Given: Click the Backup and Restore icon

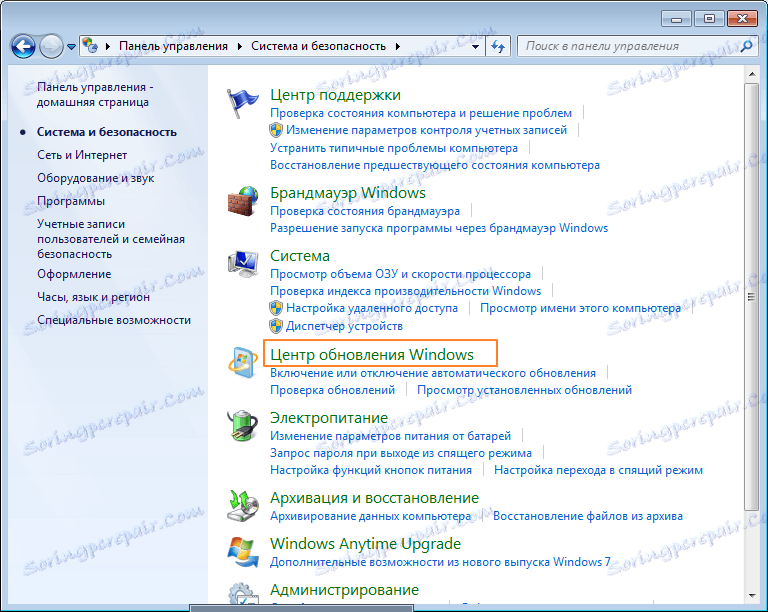Looking at the screenshot, I should (x=242, y=506).
